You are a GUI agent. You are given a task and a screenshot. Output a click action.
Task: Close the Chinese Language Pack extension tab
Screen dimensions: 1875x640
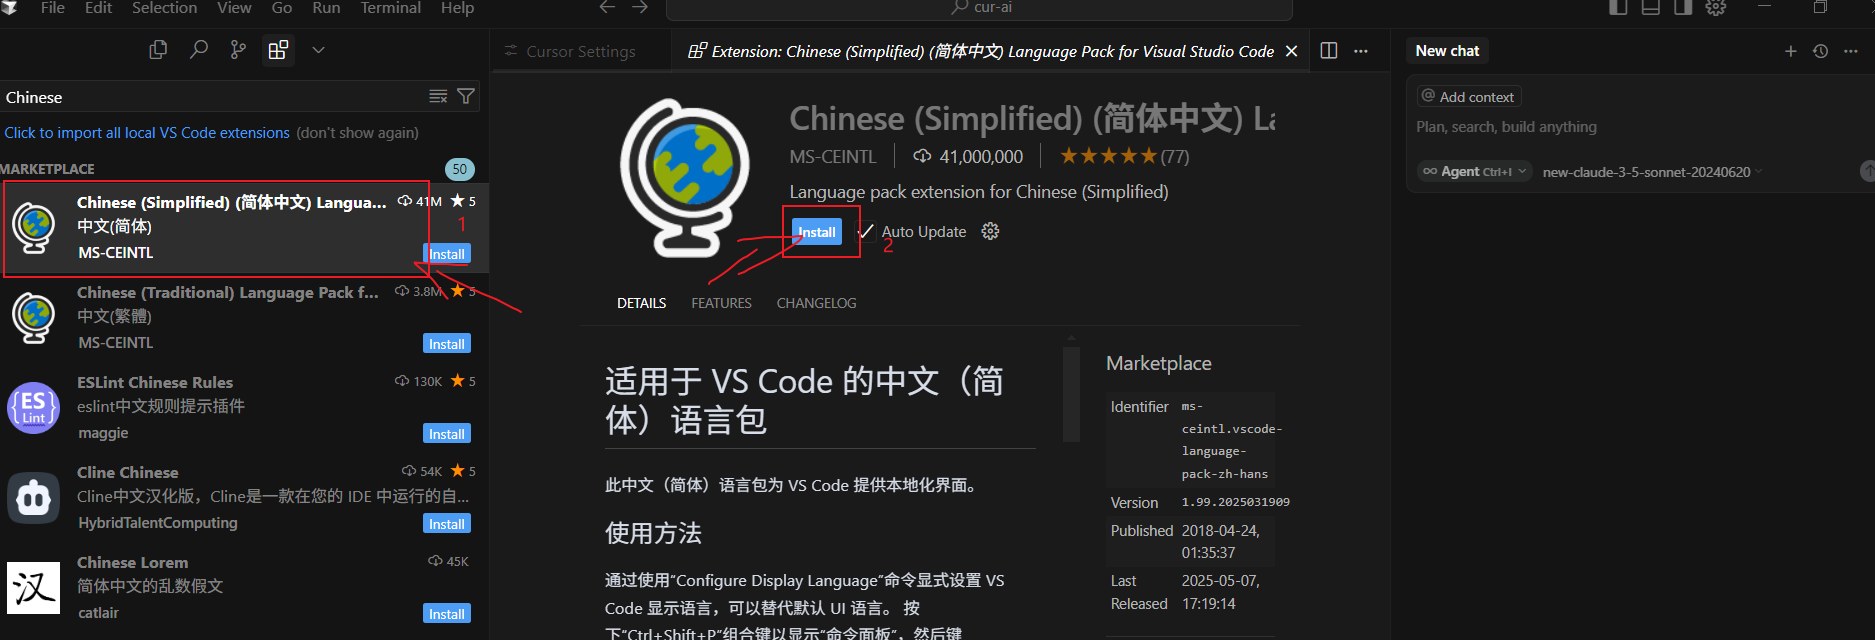point(1291,51)
